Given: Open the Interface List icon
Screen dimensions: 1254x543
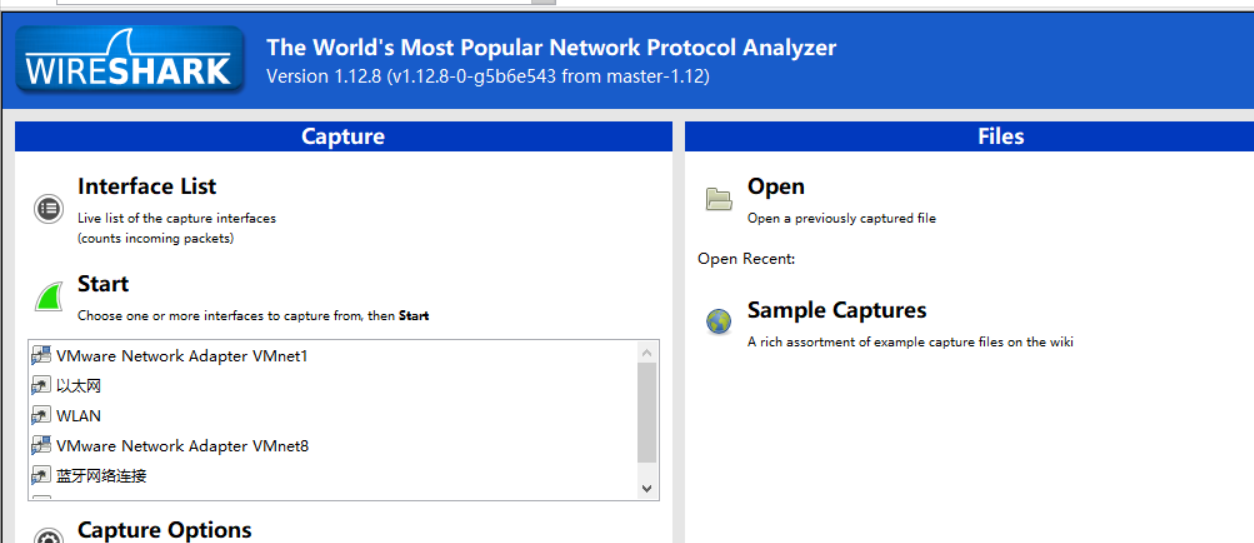Looking at the screenshot, I should point(48,208).
